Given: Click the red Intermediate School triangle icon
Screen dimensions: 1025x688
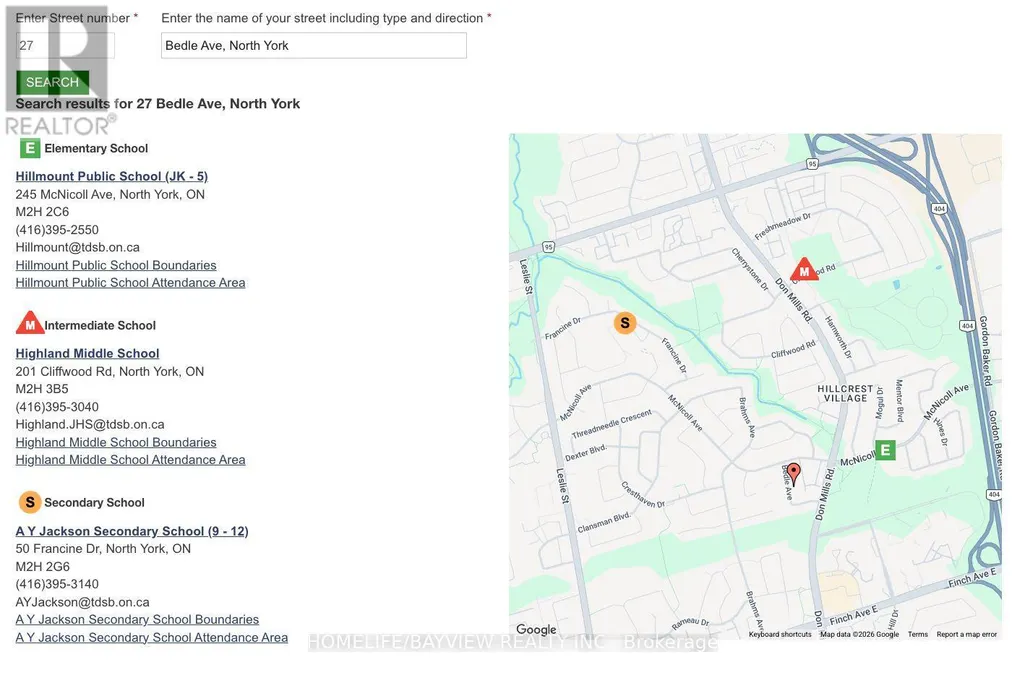Looking at the screenshot, I should 29,324.
